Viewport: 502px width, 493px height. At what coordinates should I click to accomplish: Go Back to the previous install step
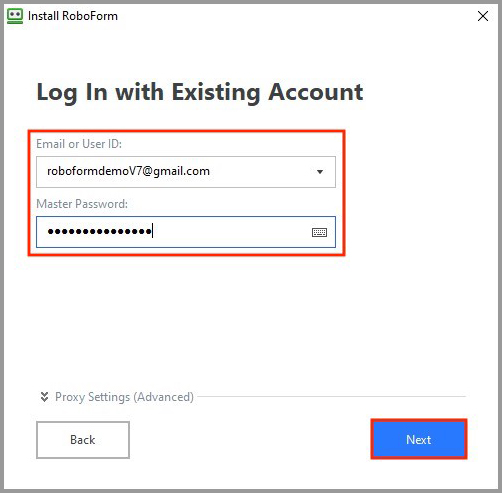83,440
